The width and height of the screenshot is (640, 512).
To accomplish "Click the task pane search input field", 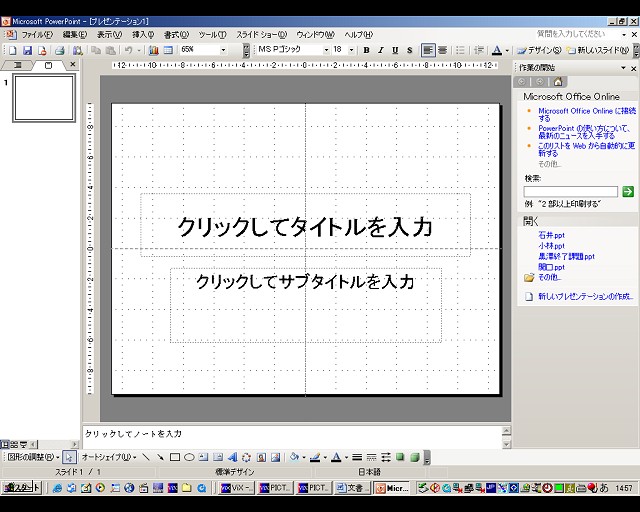I will click(571, 191).
